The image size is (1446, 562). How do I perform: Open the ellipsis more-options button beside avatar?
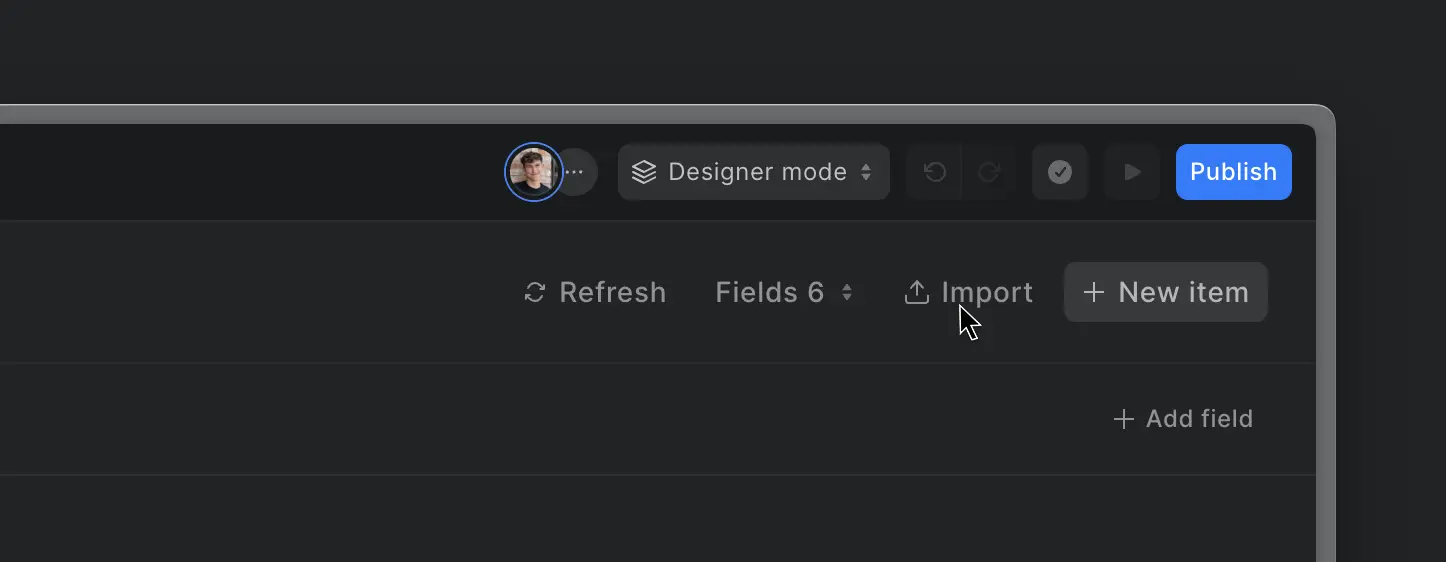pyautogui.click(x=575, y=172)
